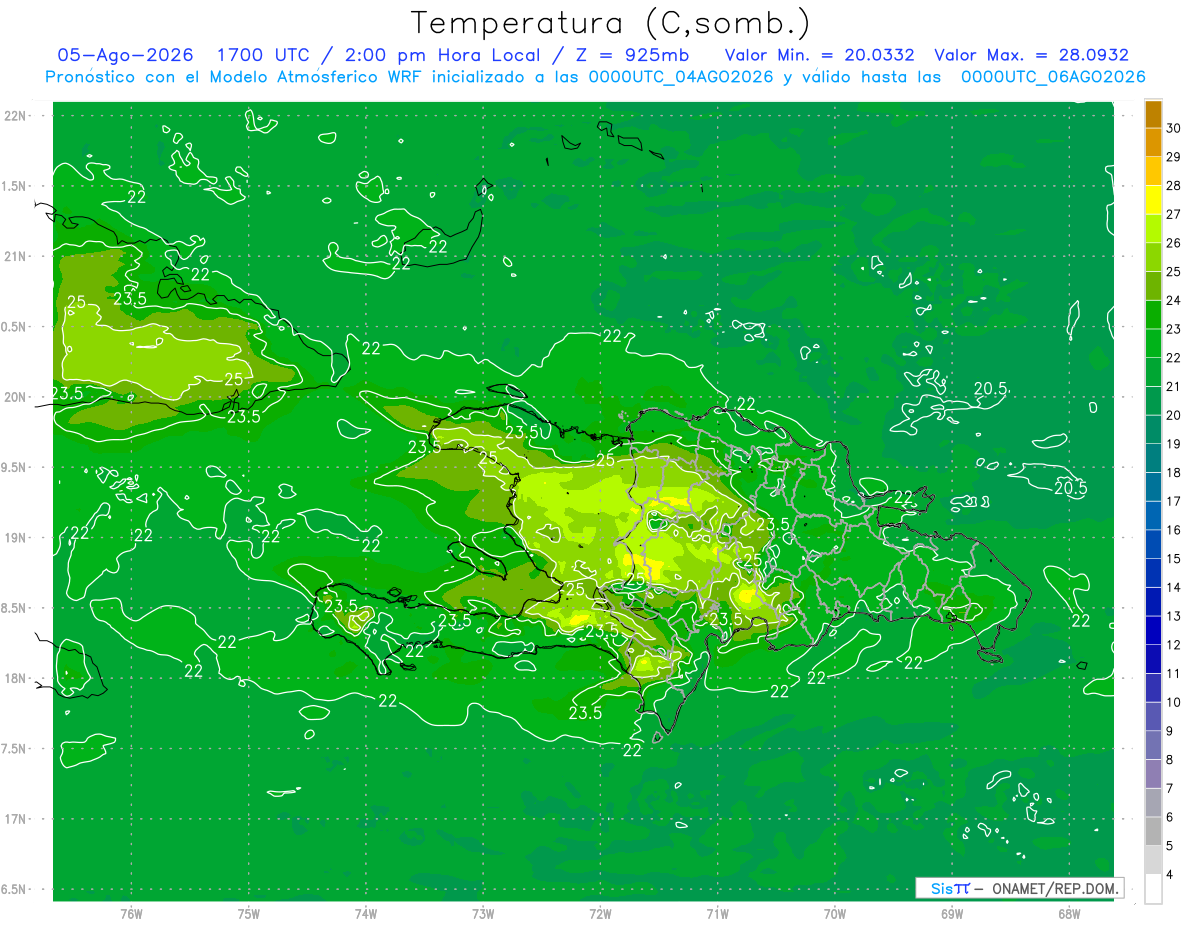Click the colorbar label "4"
The width and height of the screenshot is (1200, 927).
tap(1170, 875)
